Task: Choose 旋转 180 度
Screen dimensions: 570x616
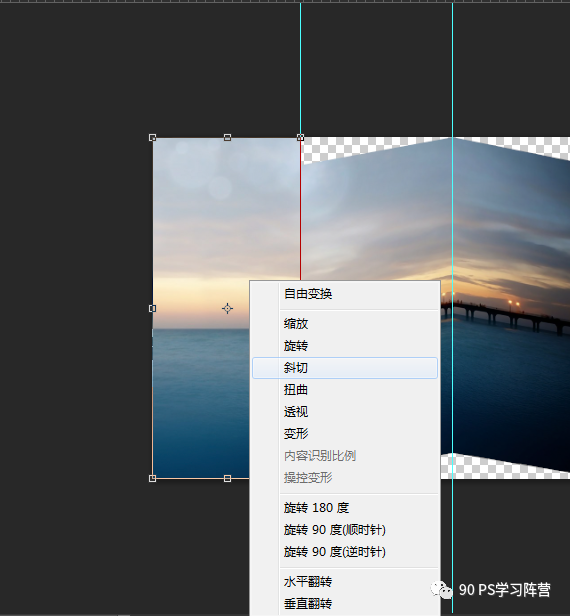Action: click(x=345, y=508)
